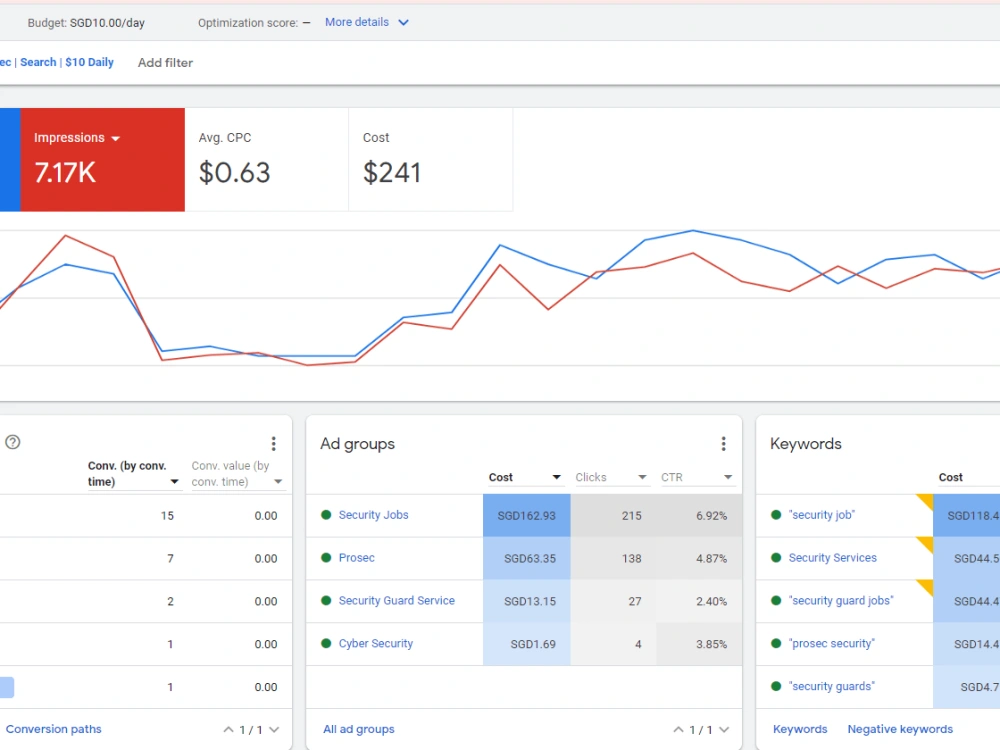Click yellow corner flag on Security Services cost
This screenshot has width=1000, height=750.
click(927, 543)
